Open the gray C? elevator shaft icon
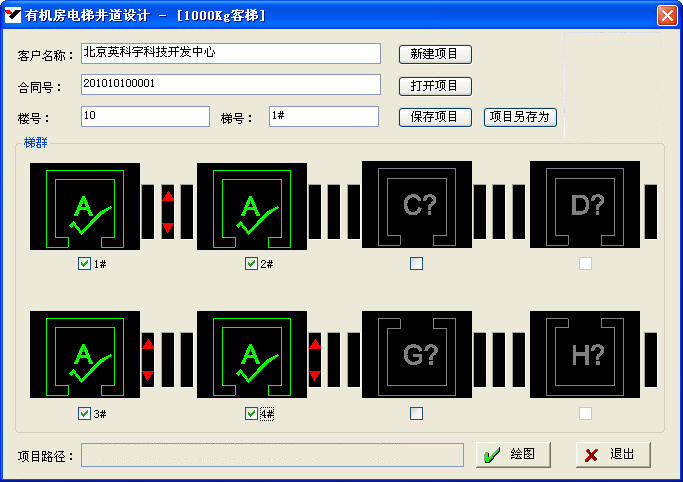 click(417, 206)
